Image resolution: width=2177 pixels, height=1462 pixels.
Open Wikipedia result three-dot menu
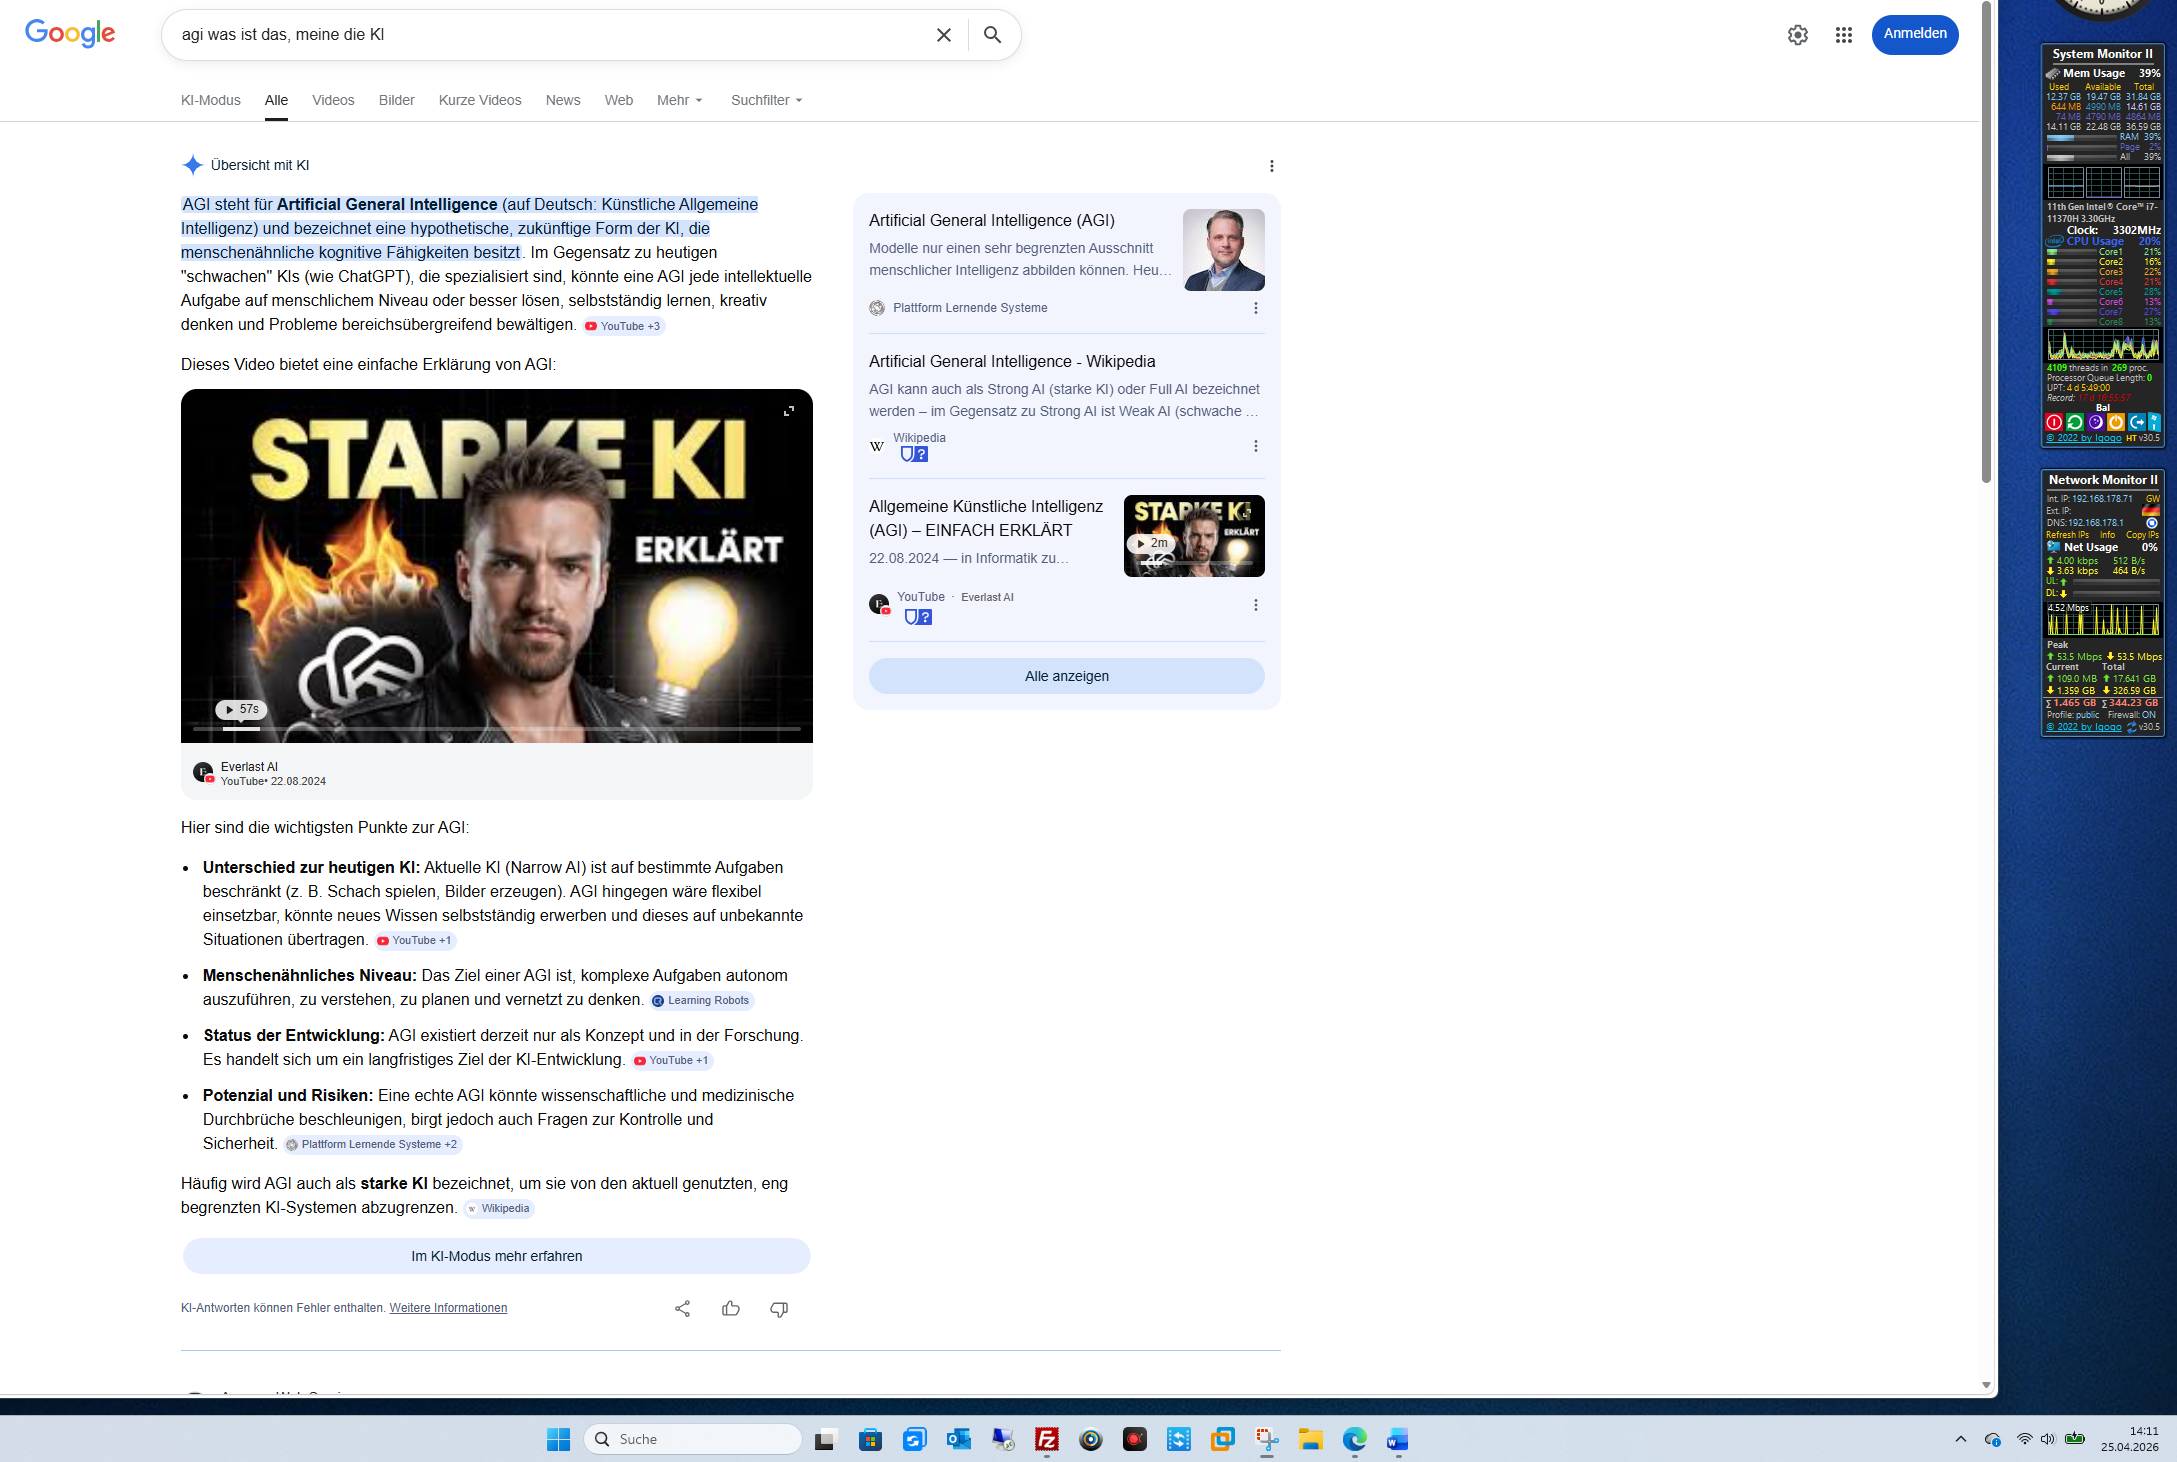tap(1256, 446)
